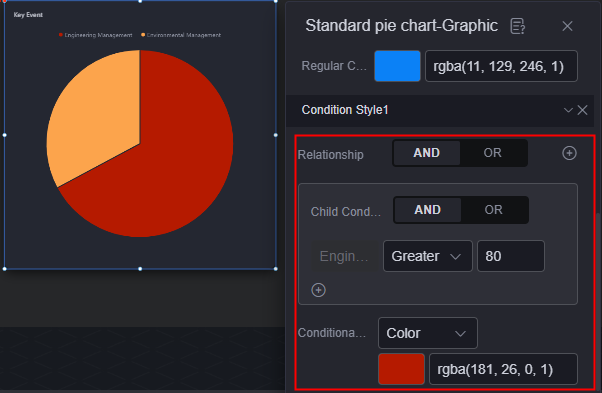This screenshot has width=602, height=393.
Task: Toggle Environmental Management legend item
Action: (x=181, y=35)
